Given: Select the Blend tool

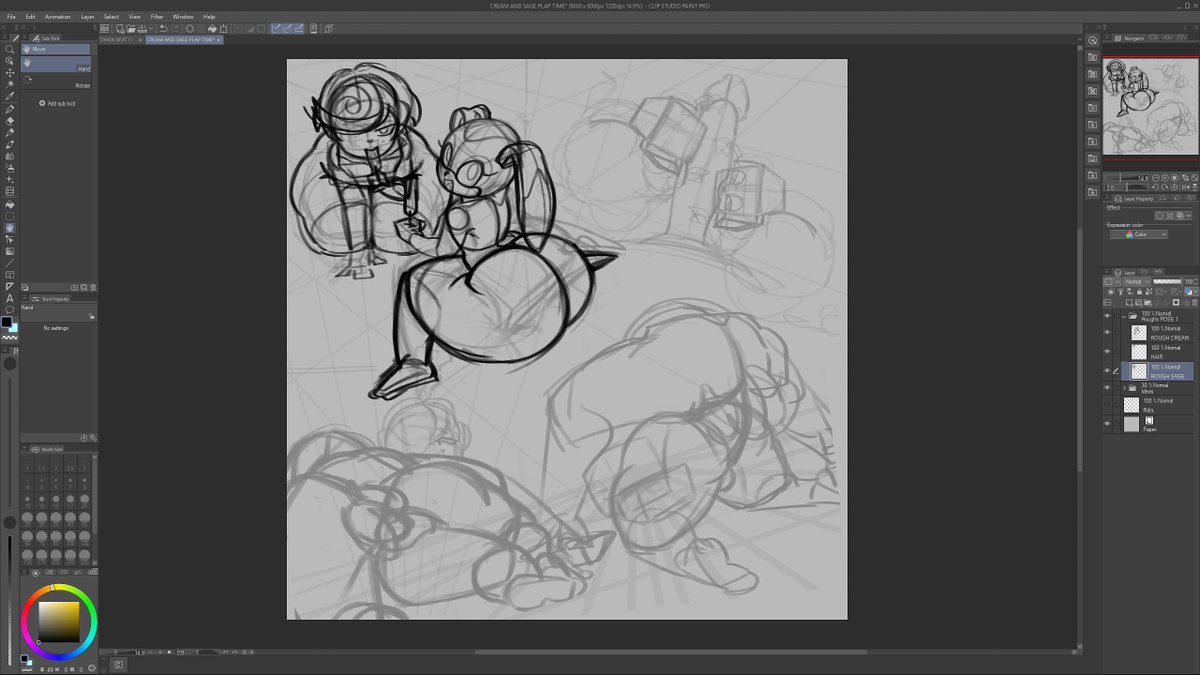Looking at the screenshot, I should [x=10, y=156].
